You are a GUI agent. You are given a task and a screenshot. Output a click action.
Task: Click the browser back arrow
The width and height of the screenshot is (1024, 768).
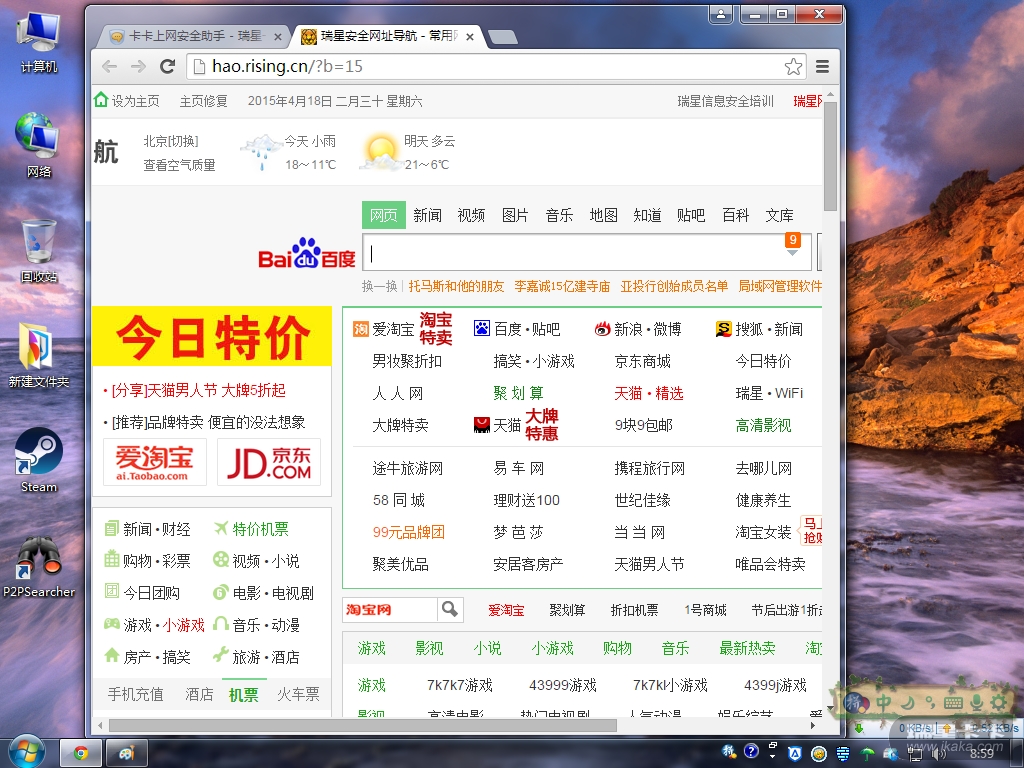click(x=110, y=66)
